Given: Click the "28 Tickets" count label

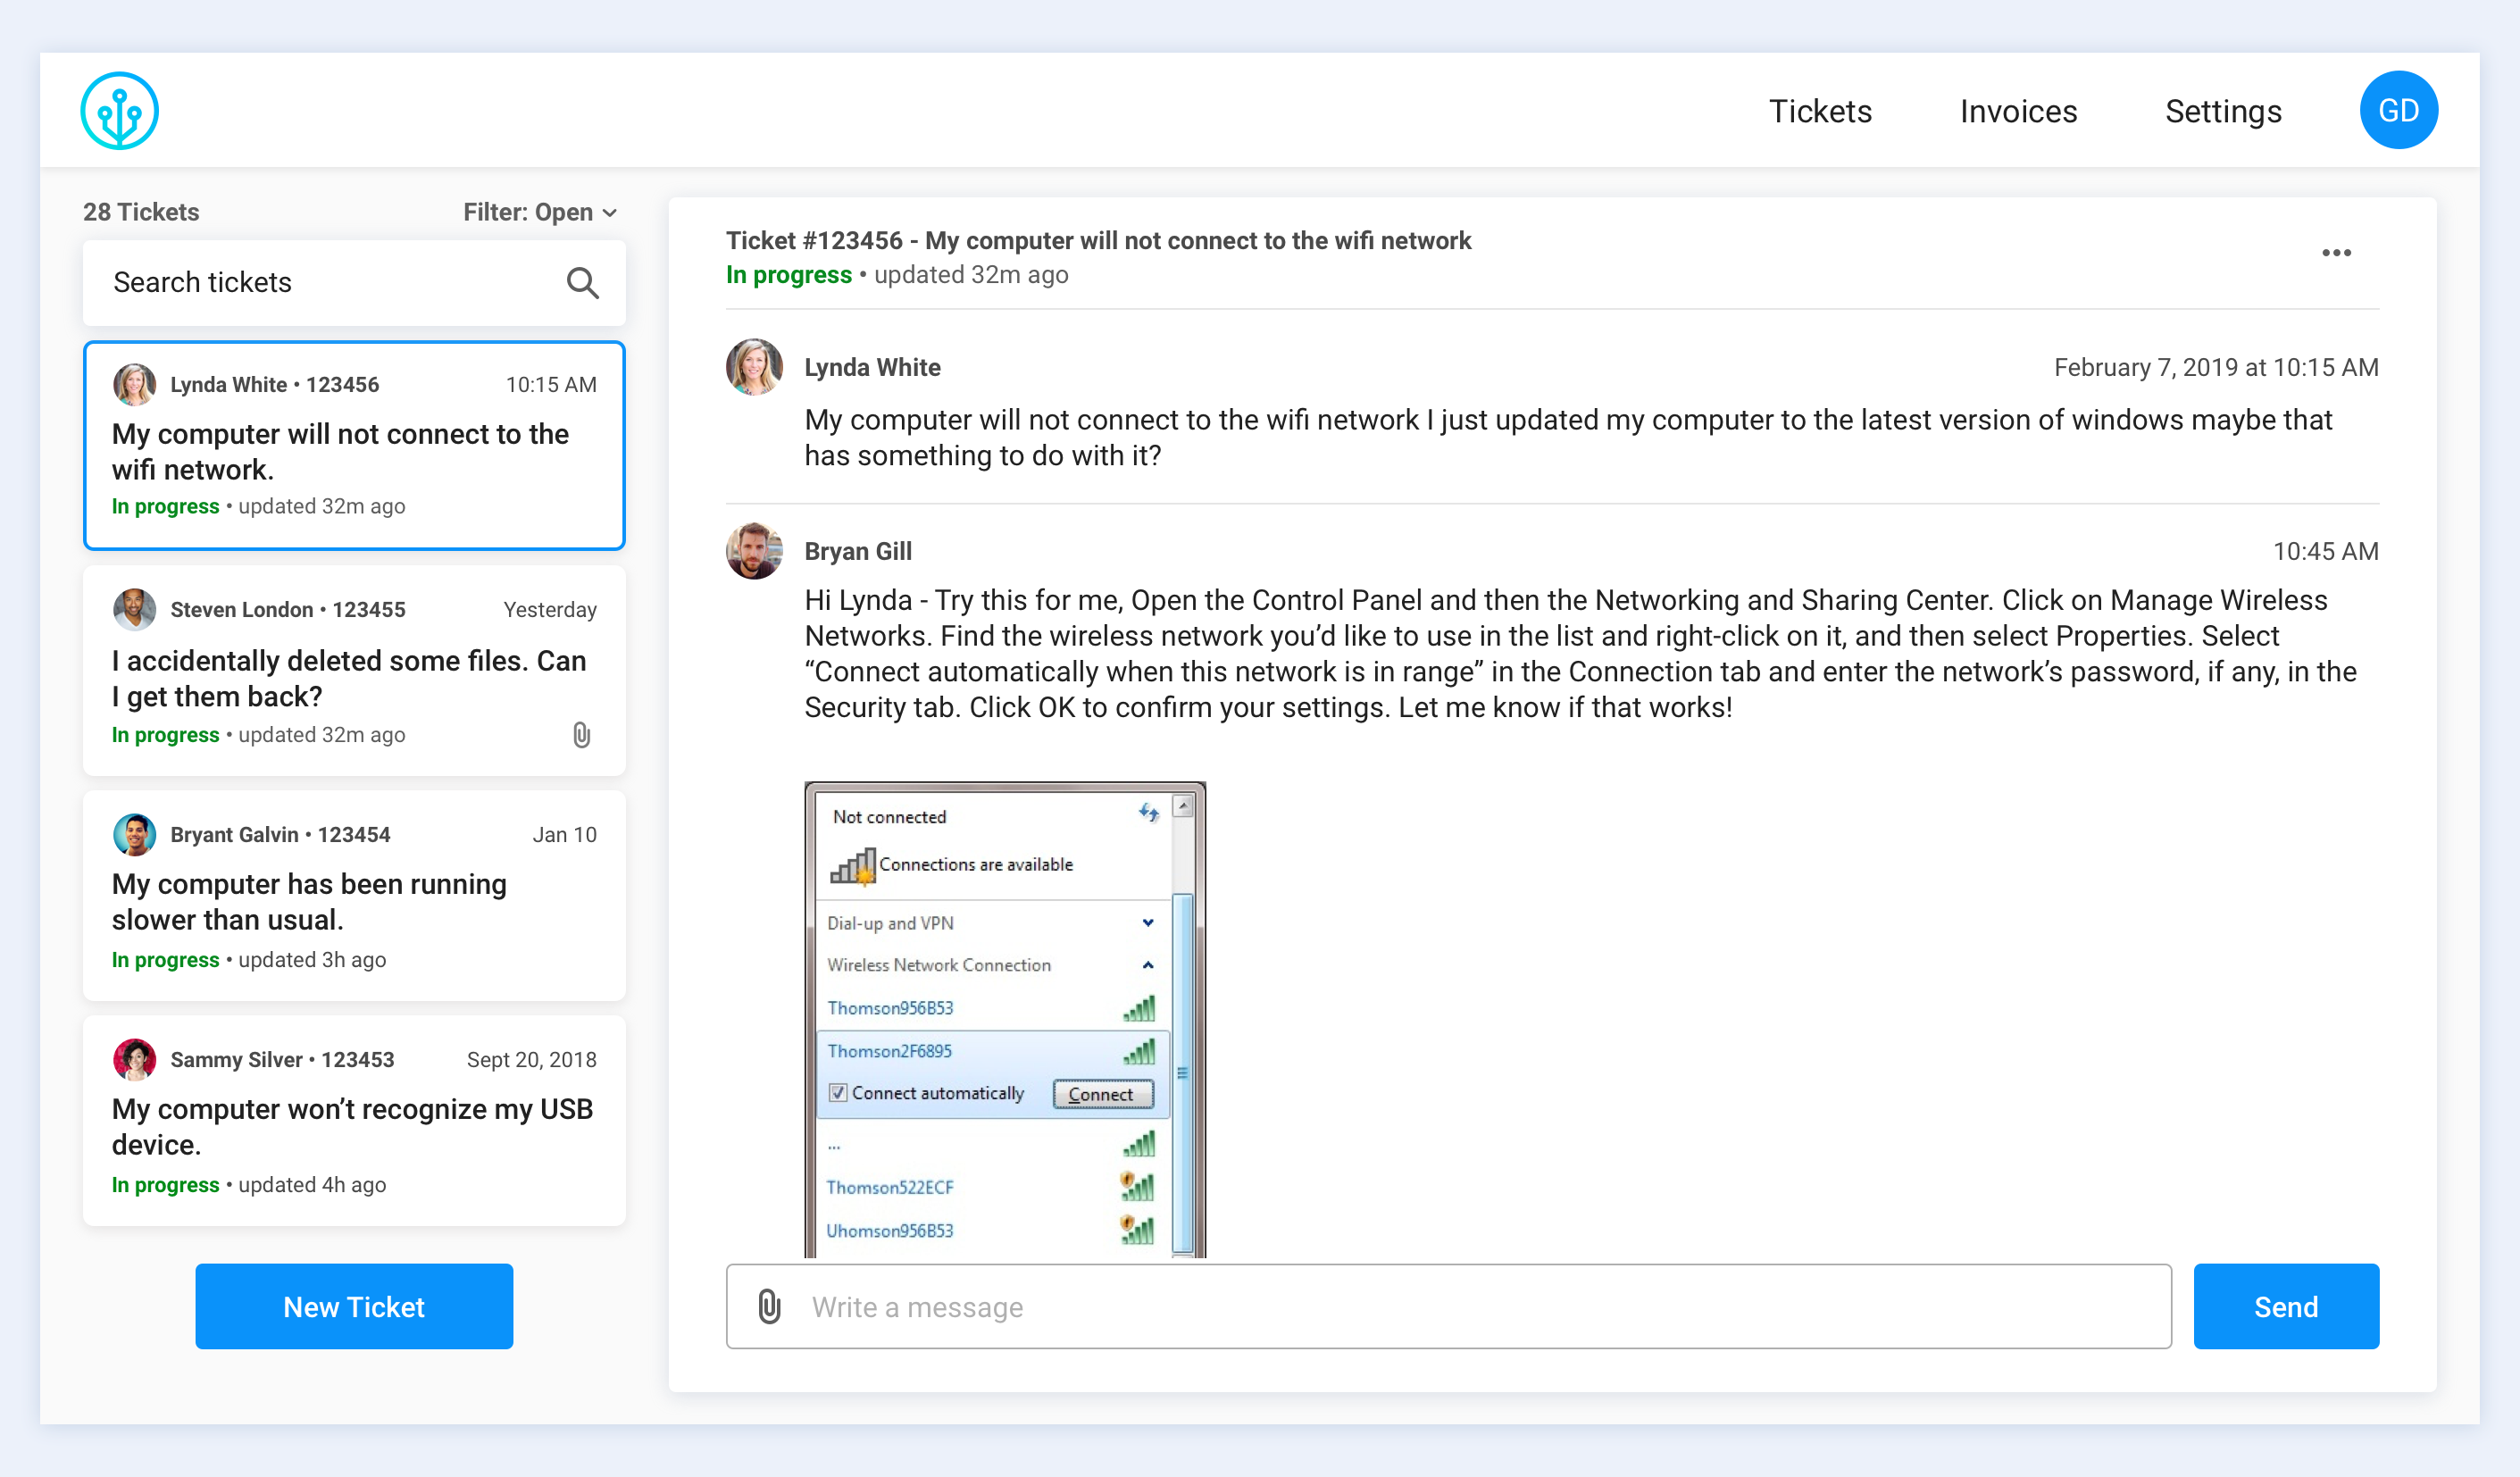Looking at the screenshot, I should [141, 212].
